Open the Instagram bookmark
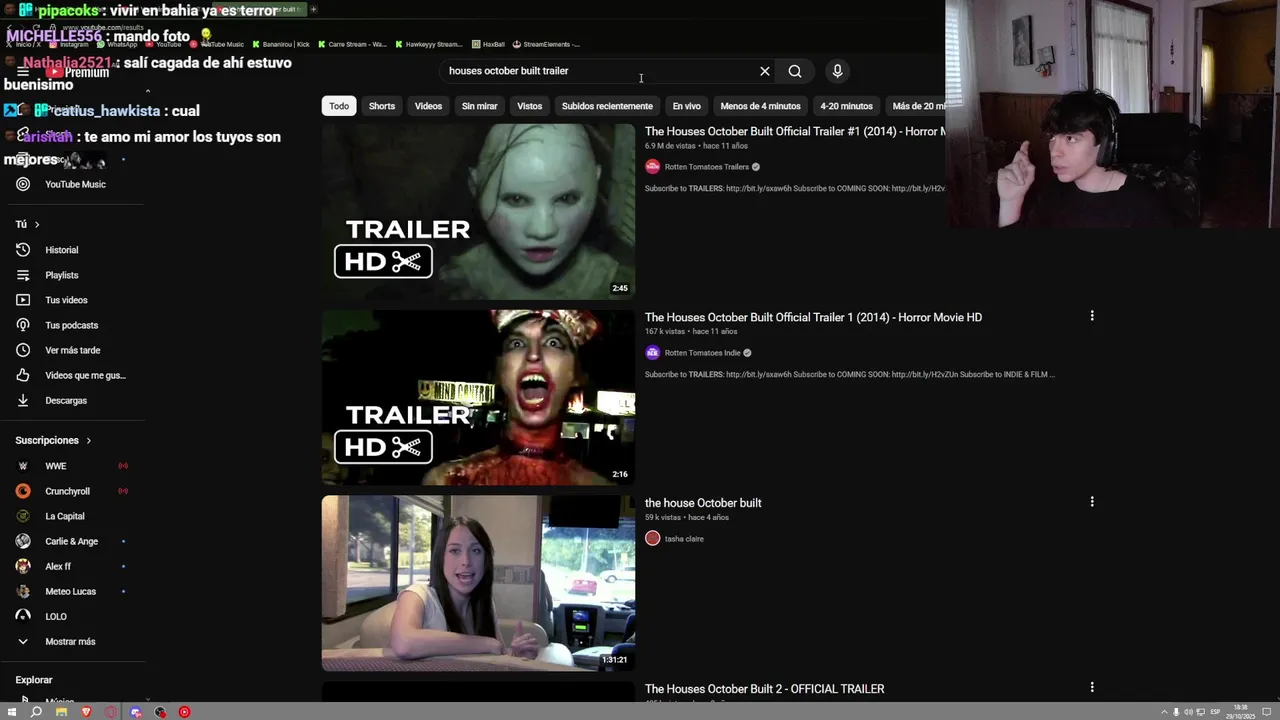Viewport: 1280px width, 720px height. click(69, 44)
